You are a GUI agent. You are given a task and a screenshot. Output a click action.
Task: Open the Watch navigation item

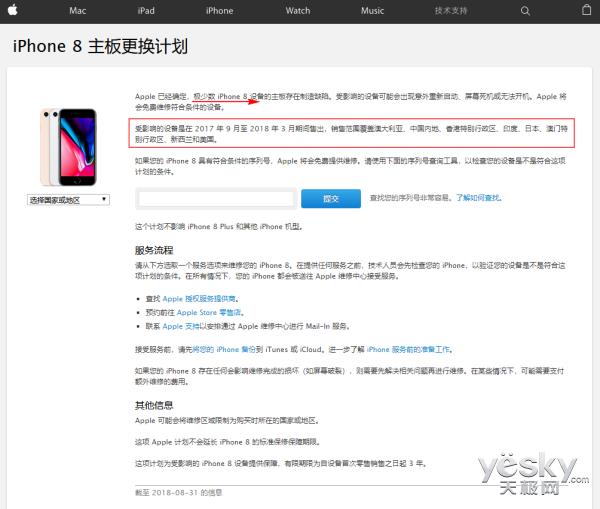[x=298, y=10]
